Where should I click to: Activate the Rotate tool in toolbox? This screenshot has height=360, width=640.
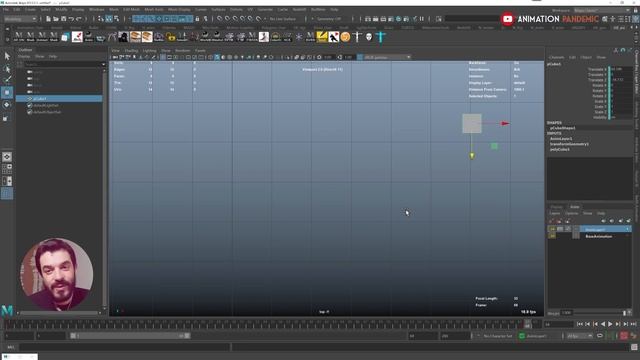click(7, 105)
